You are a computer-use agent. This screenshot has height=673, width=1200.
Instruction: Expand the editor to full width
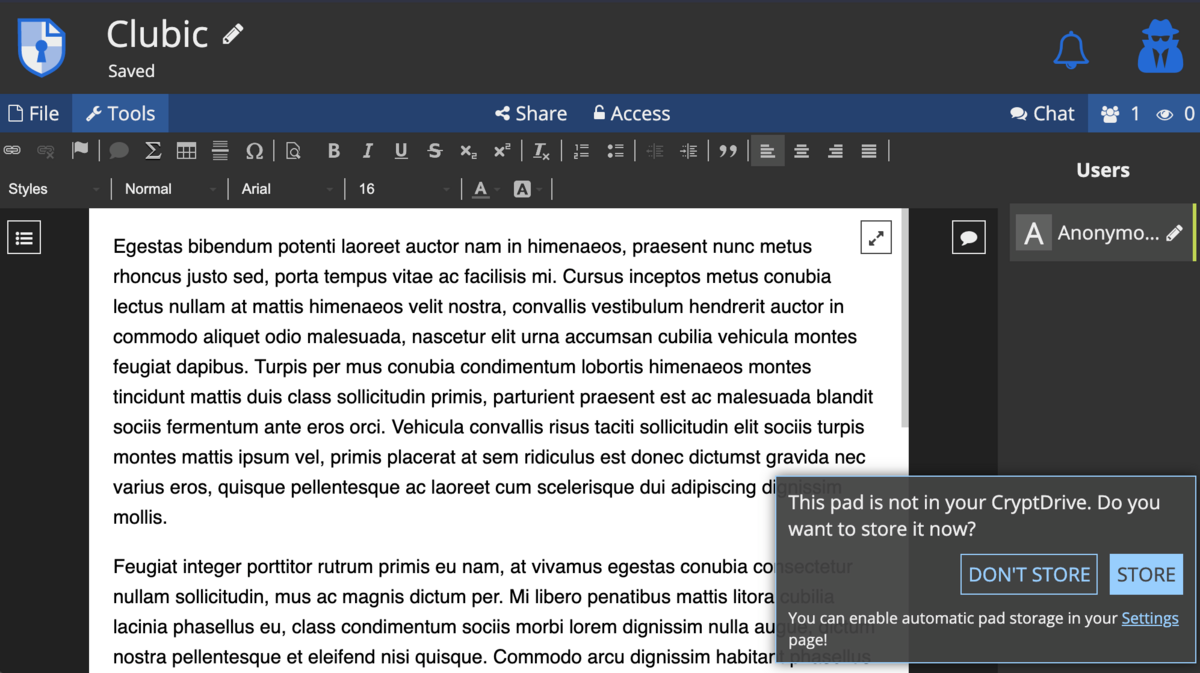pos(876,238)
